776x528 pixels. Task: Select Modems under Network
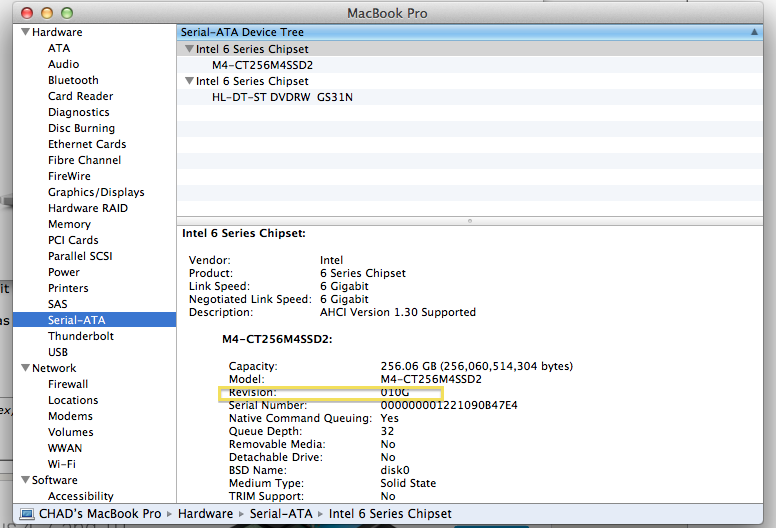tap(70, 416)
